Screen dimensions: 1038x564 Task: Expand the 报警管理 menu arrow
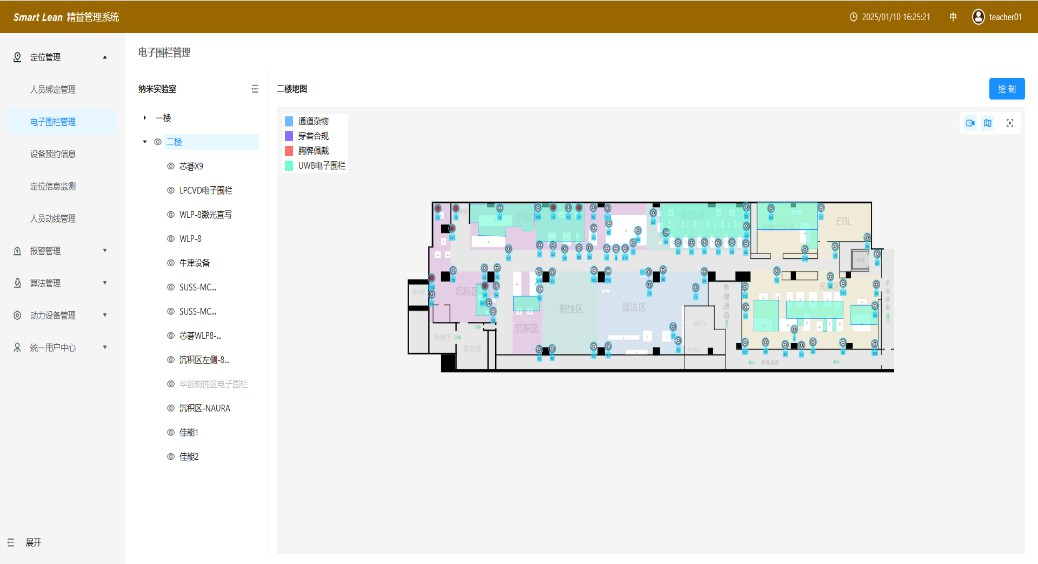point(105,251)
